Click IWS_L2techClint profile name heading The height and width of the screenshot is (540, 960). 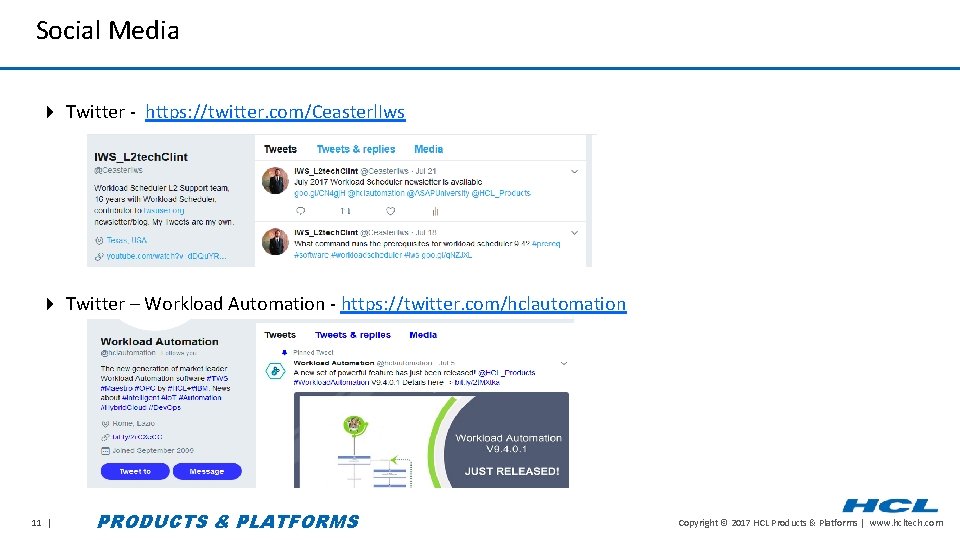[141, 157]
